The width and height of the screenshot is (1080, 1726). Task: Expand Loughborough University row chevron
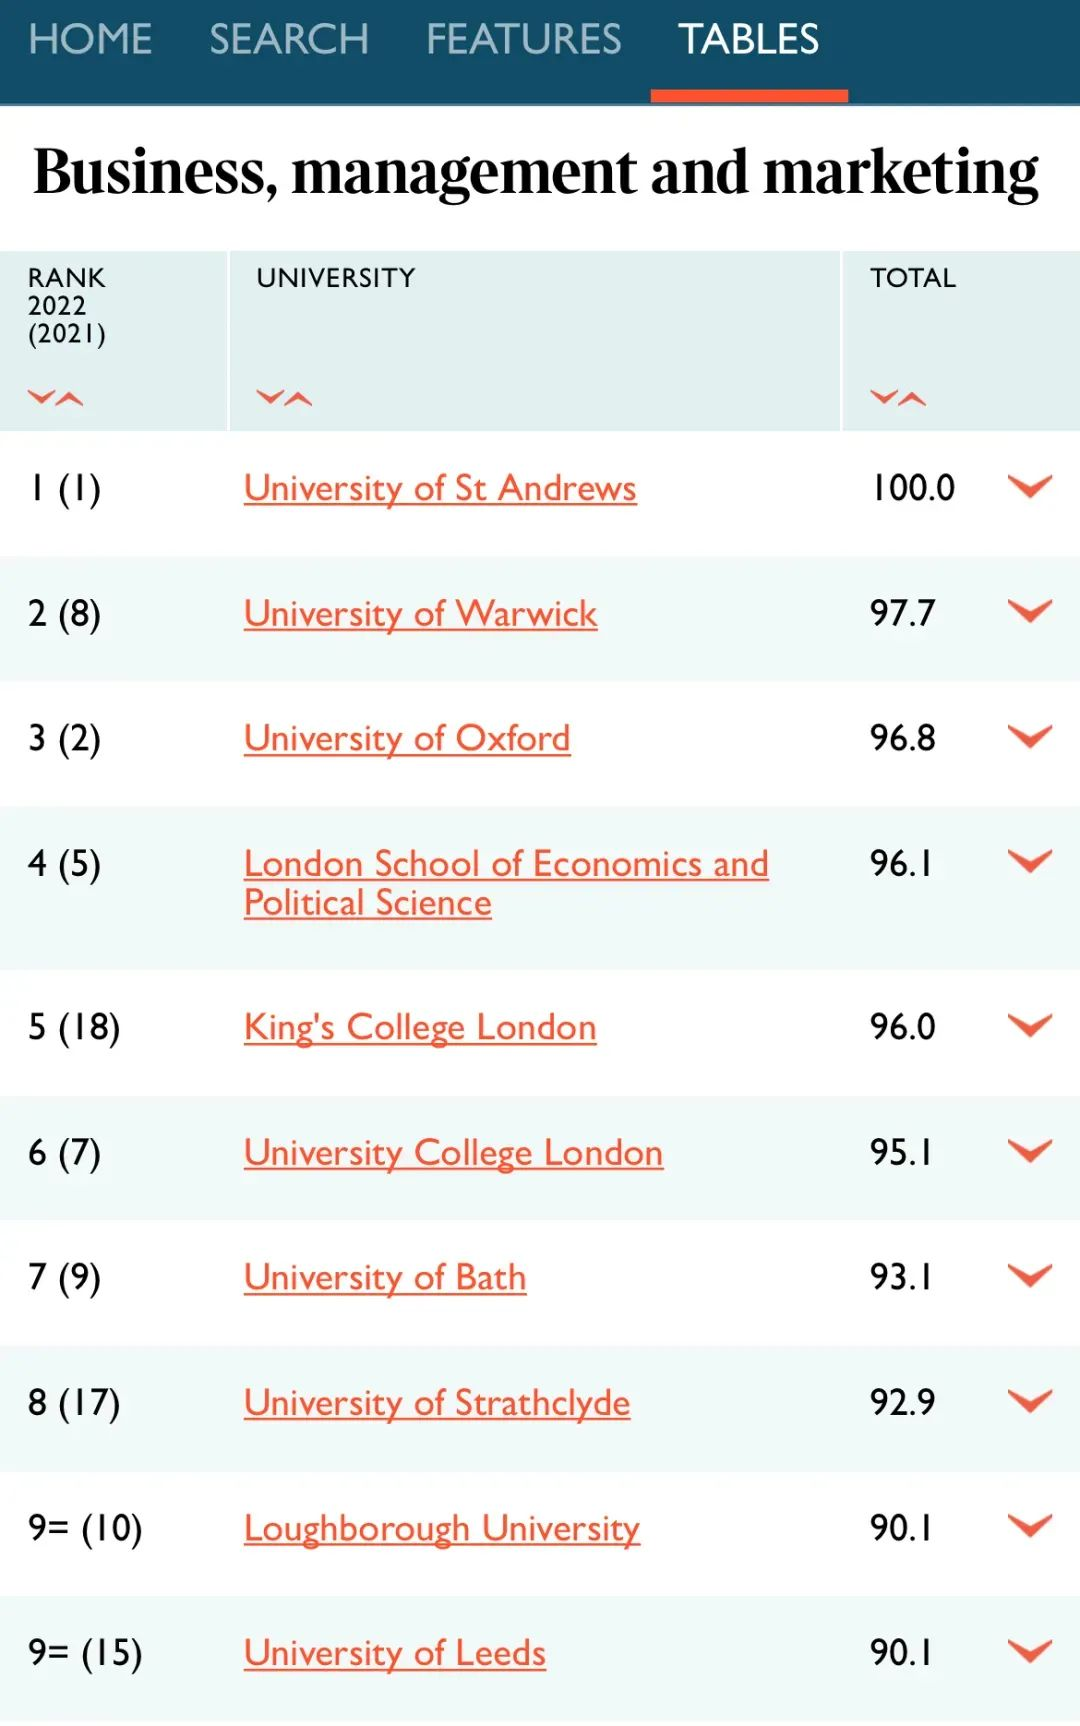coord(1029,1526)
